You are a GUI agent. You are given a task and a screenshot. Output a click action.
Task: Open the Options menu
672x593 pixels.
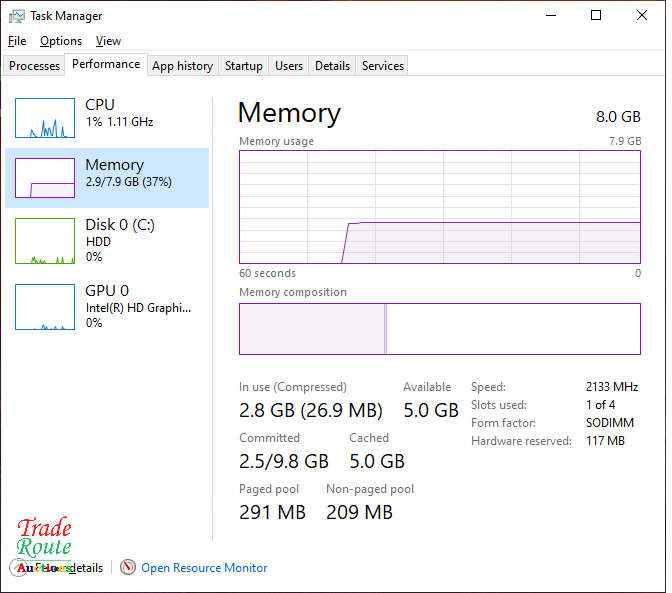61,41
